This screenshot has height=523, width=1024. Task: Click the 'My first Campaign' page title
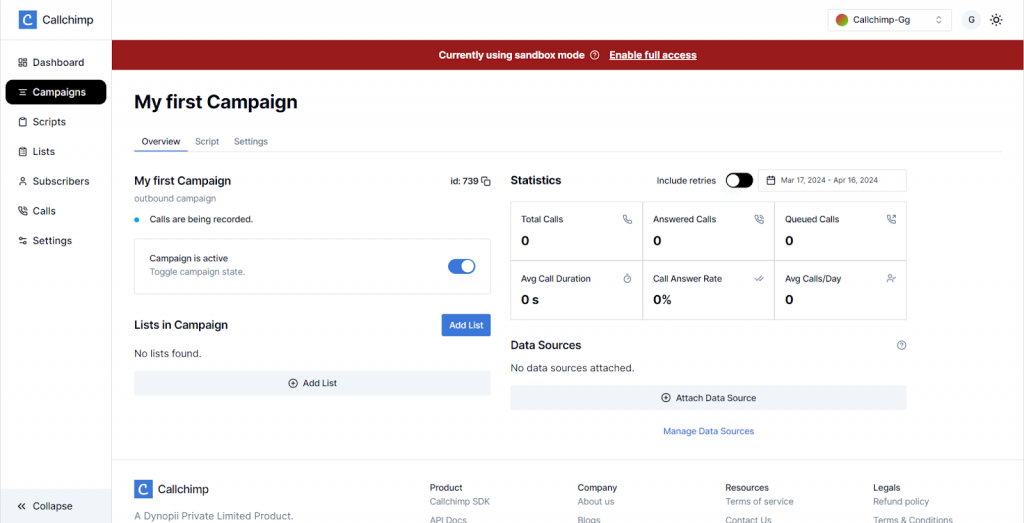coord(216,102)
